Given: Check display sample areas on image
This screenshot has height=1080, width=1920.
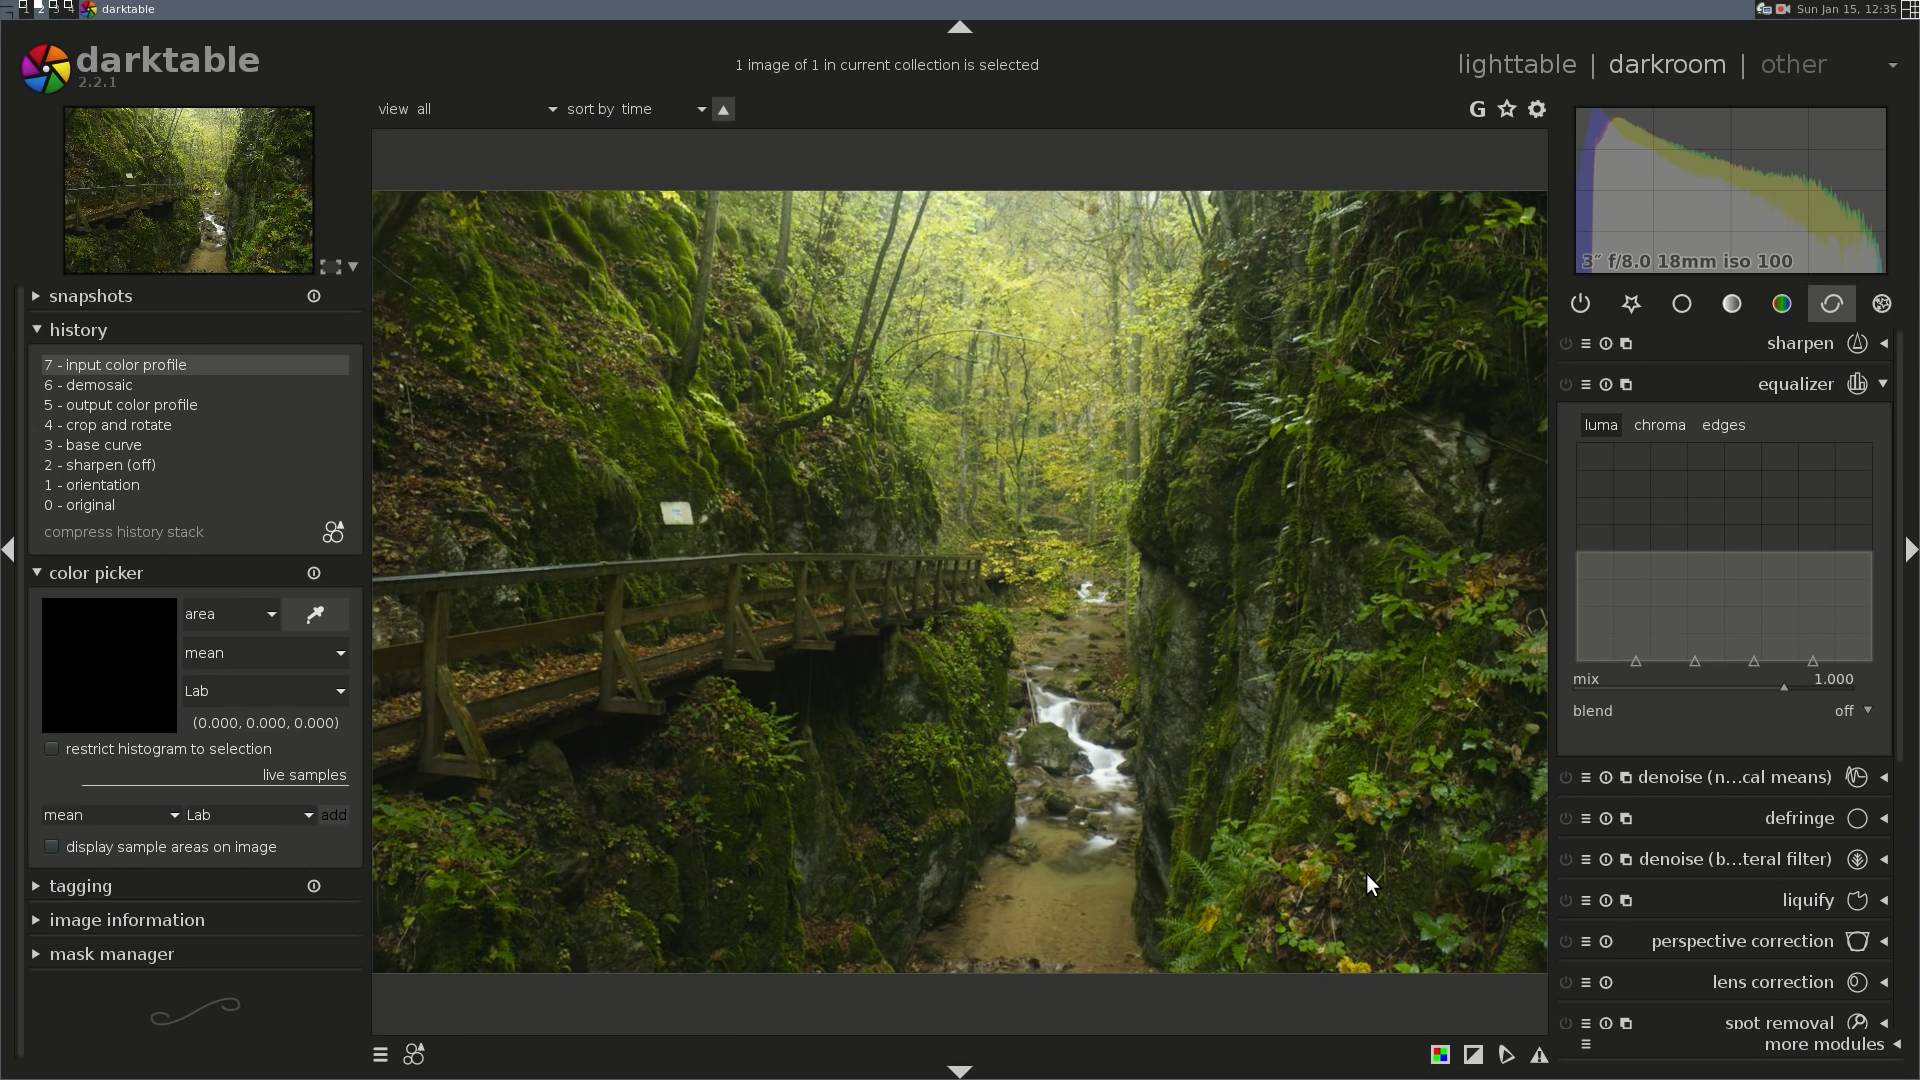Looking at the screenshot, I should (x=52, y=847).
